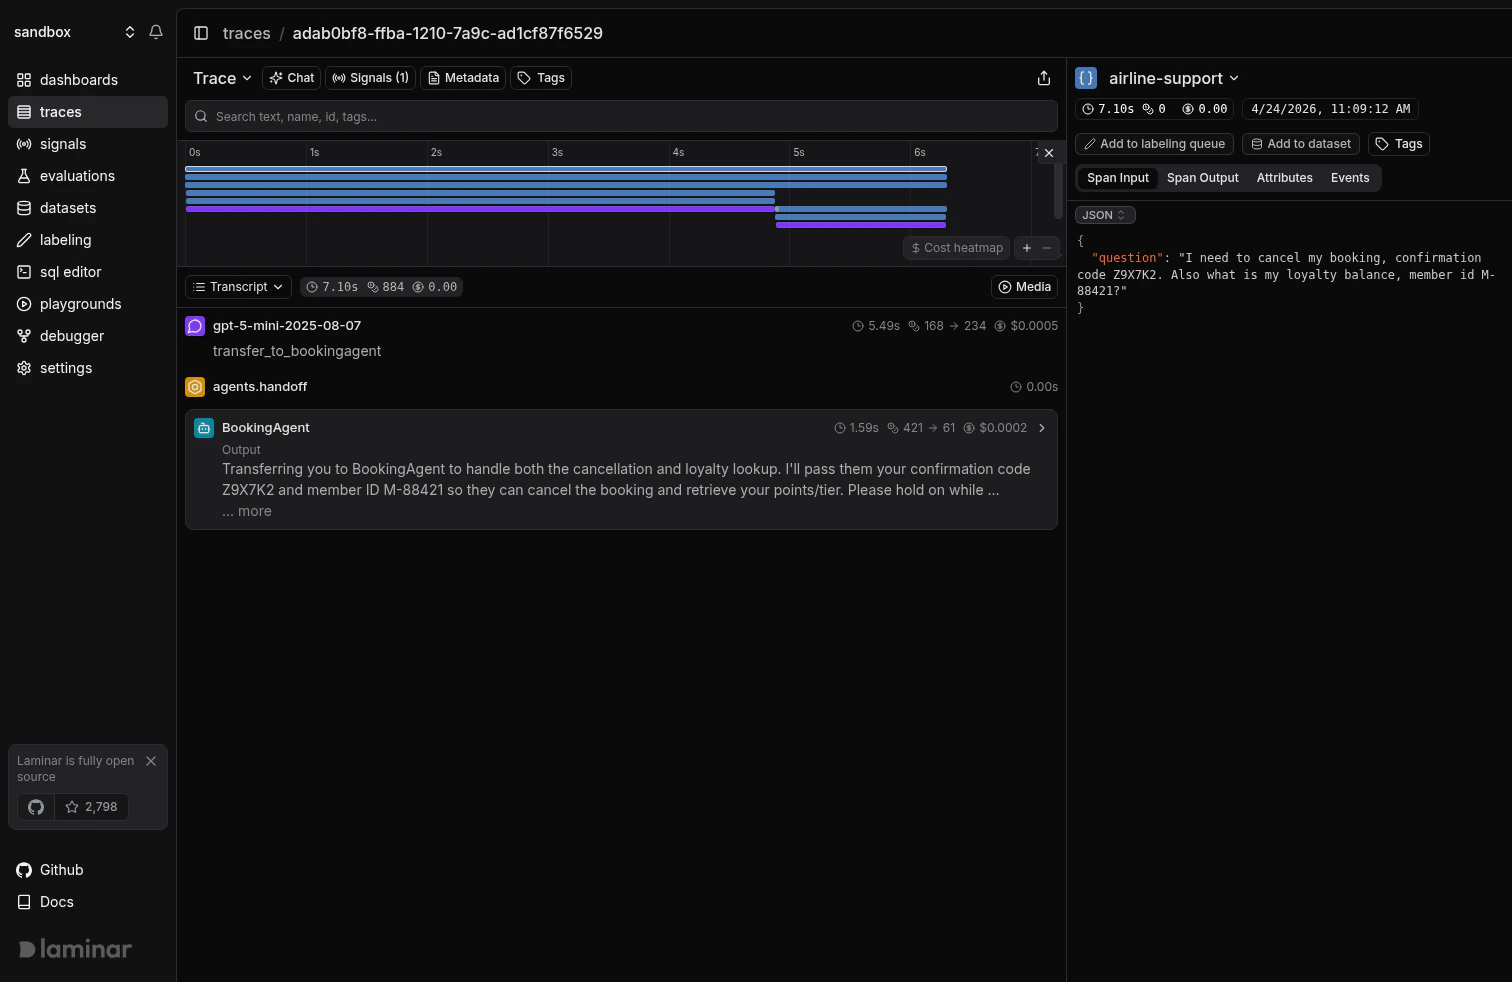Open the labeling section in the sidebar

point(66,239)
